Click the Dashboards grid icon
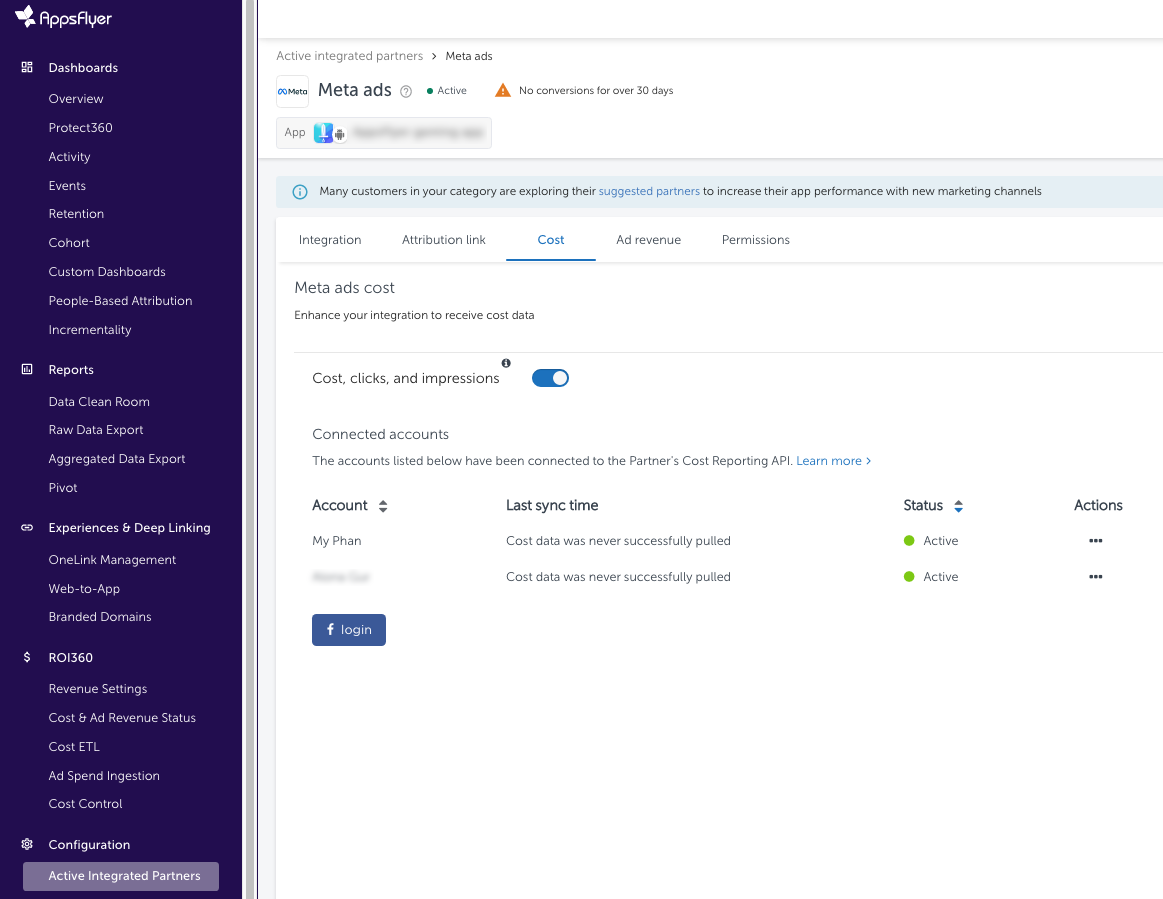Image resolution: width=1163 pixels, height=899 pixels. coord(27,68)
